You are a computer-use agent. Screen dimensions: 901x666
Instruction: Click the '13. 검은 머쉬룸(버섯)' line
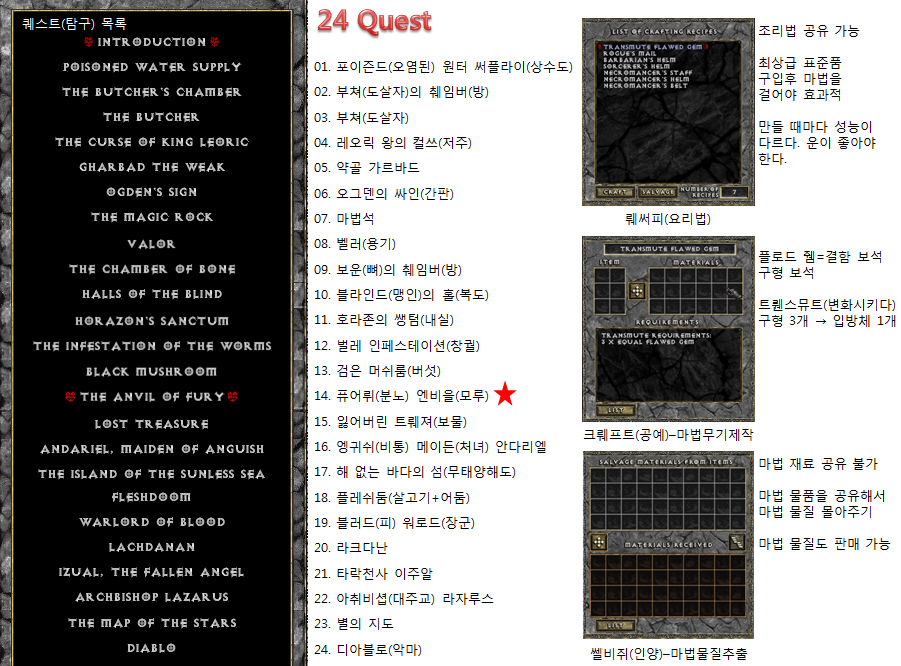(x=378, y=371)
